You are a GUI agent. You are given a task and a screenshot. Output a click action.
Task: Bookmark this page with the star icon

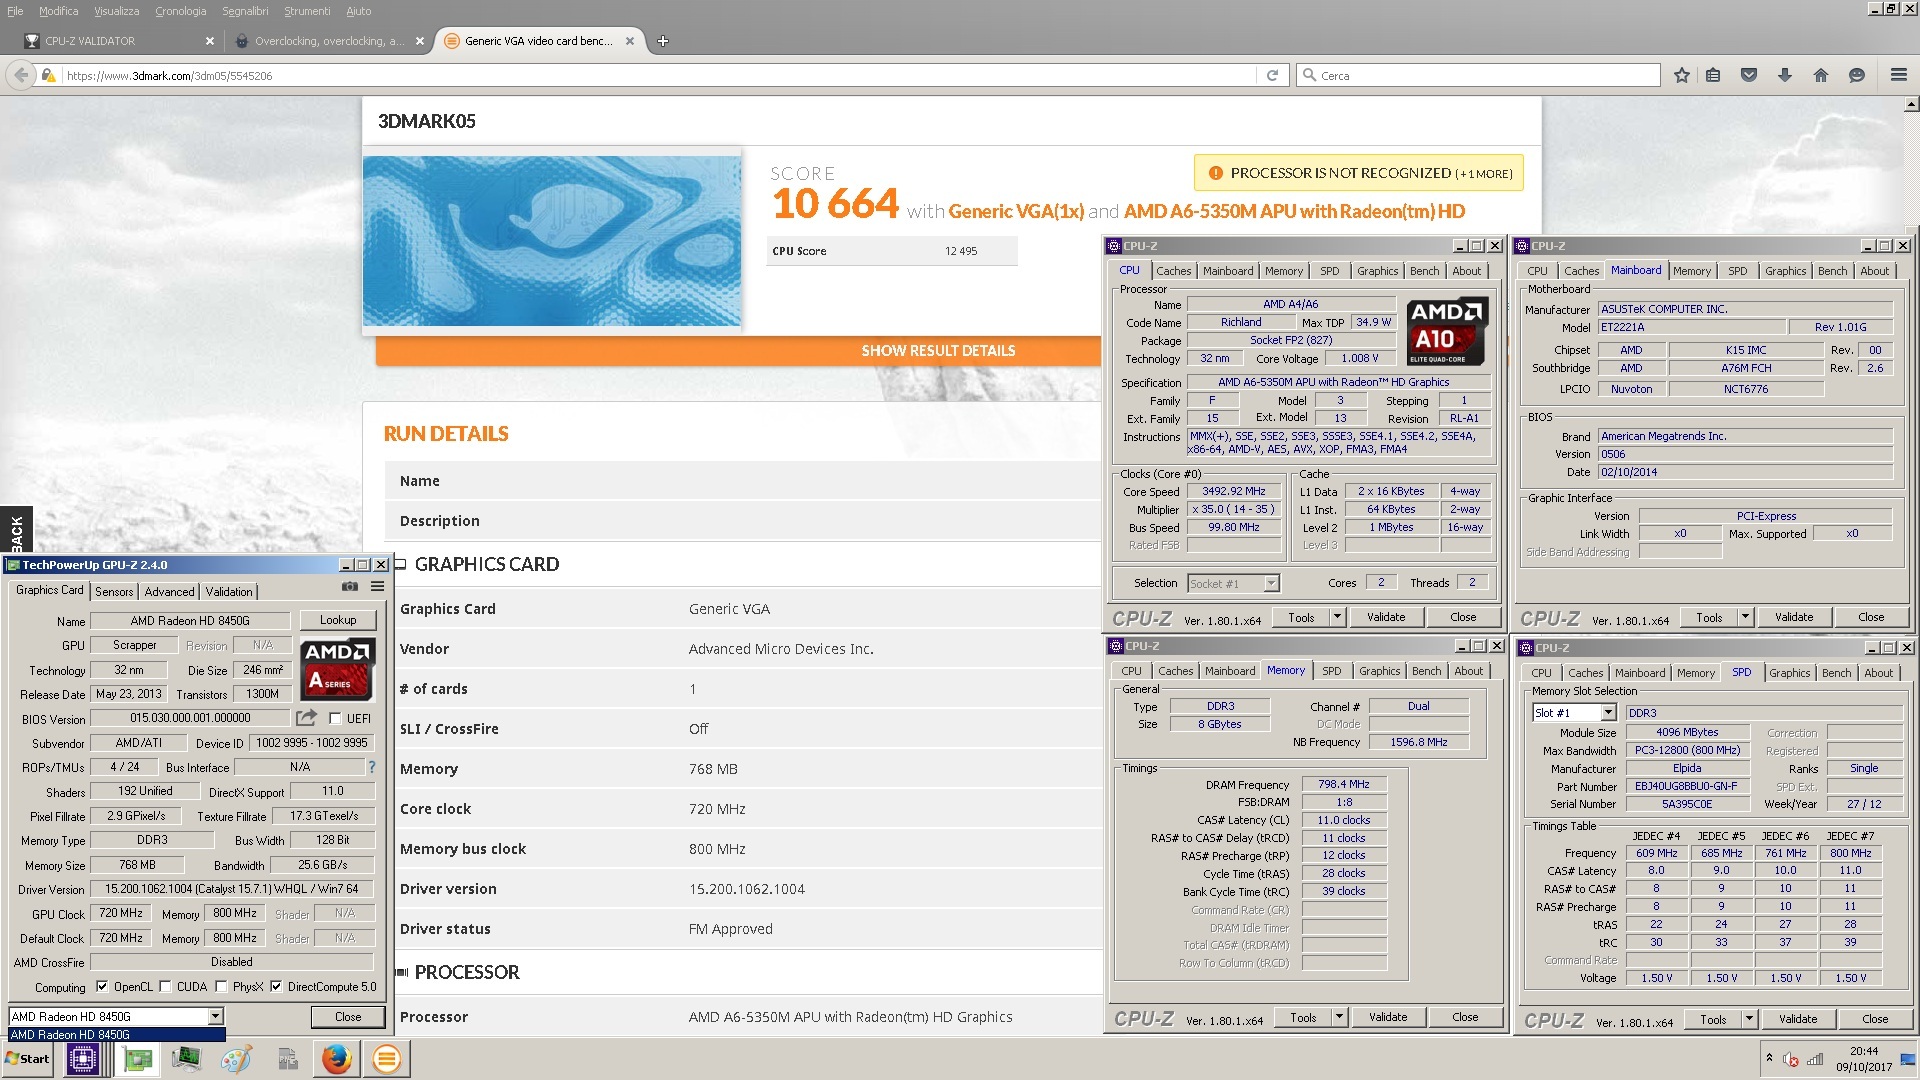tap(1681, 75)
